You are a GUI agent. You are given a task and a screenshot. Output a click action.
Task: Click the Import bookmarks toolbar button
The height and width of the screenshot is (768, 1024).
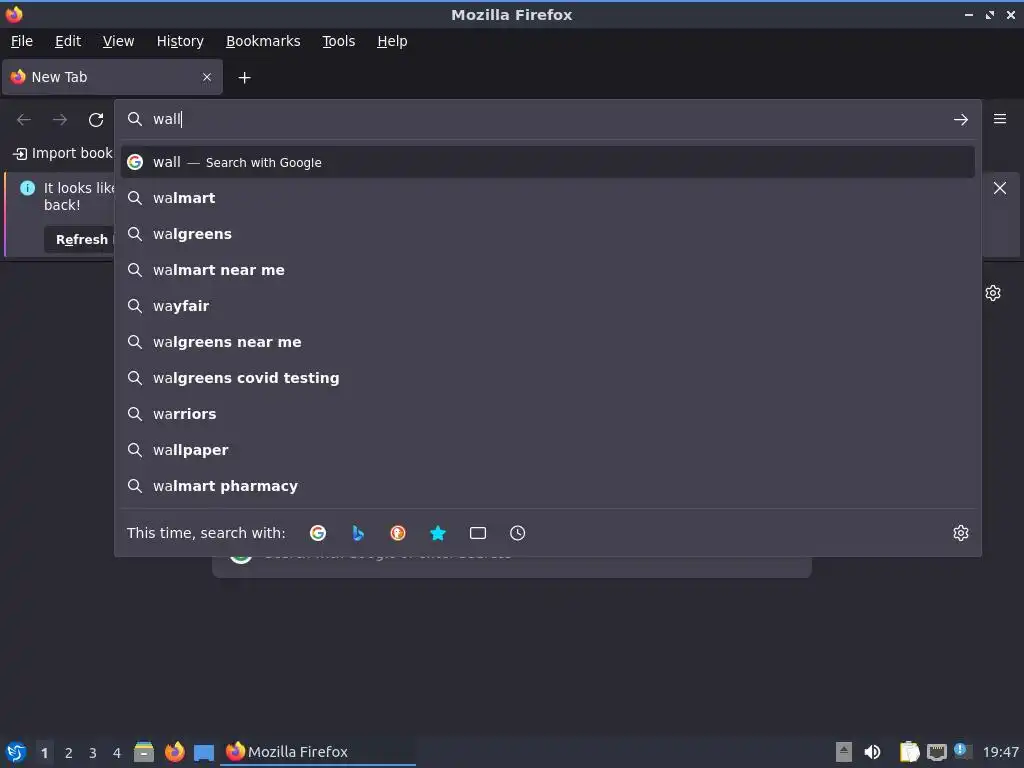[63, 153]
